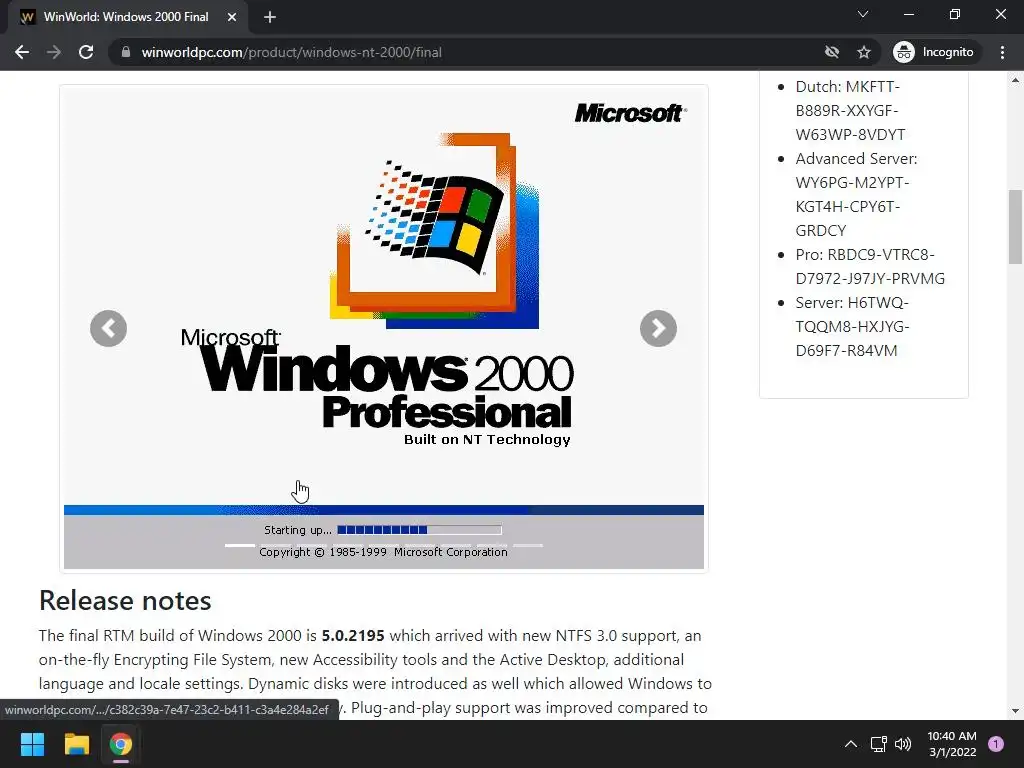Click the Advanced Server serial key entry

[x=856, y=195]
